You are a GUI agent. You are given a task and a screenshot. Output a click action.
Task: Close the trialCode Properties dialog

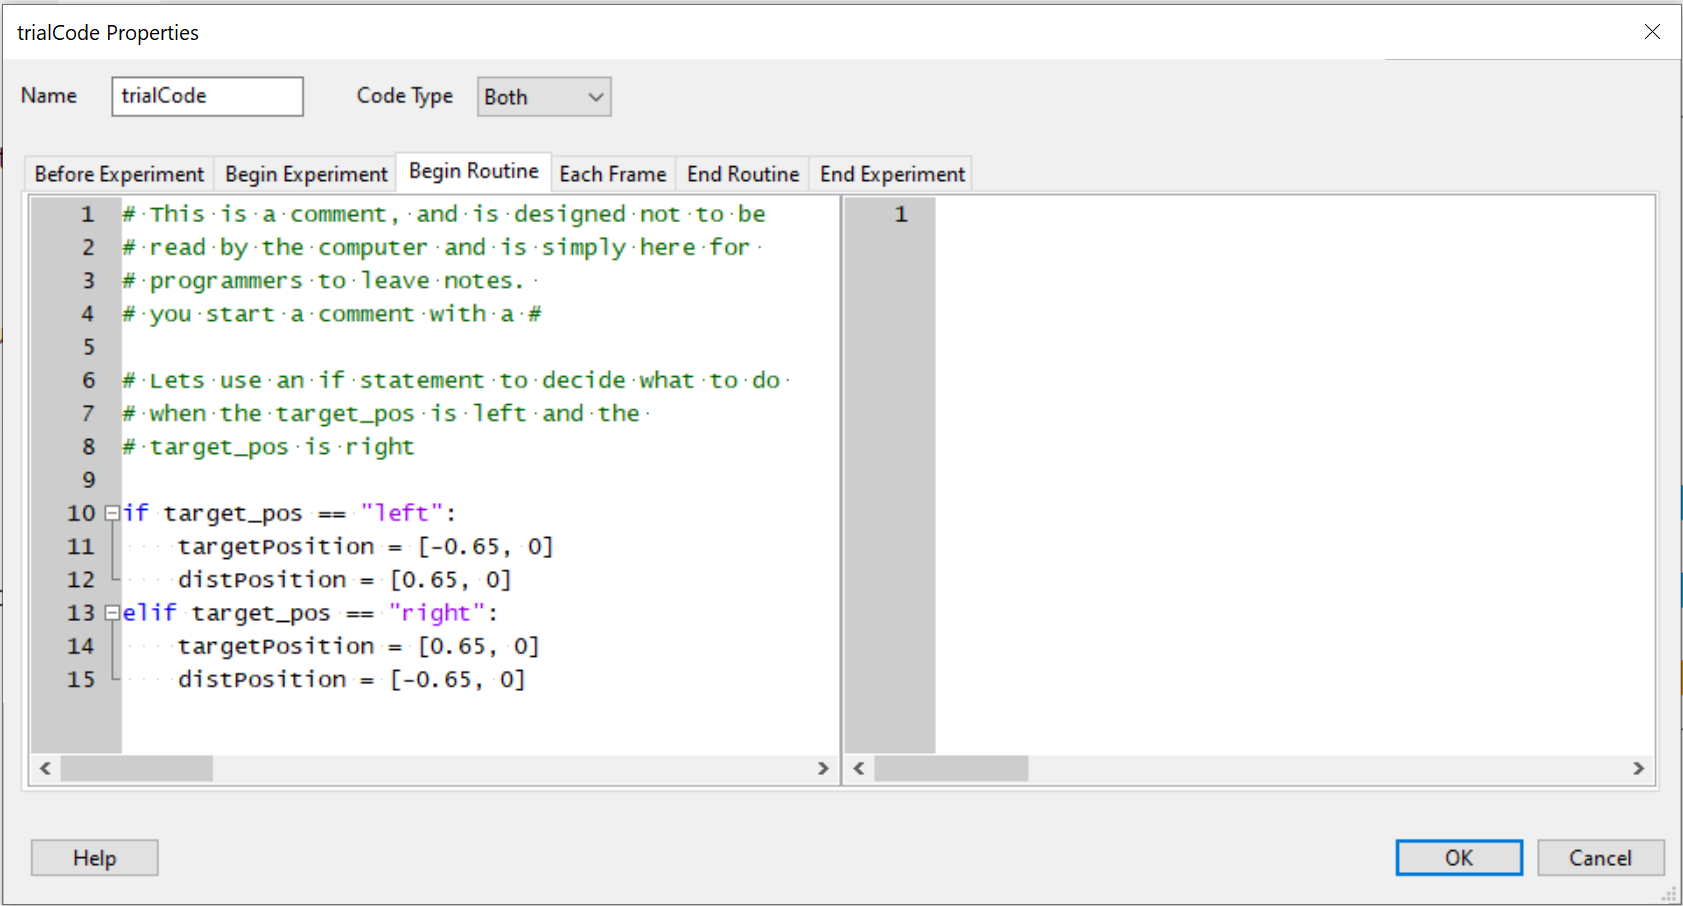point(1652,32)
